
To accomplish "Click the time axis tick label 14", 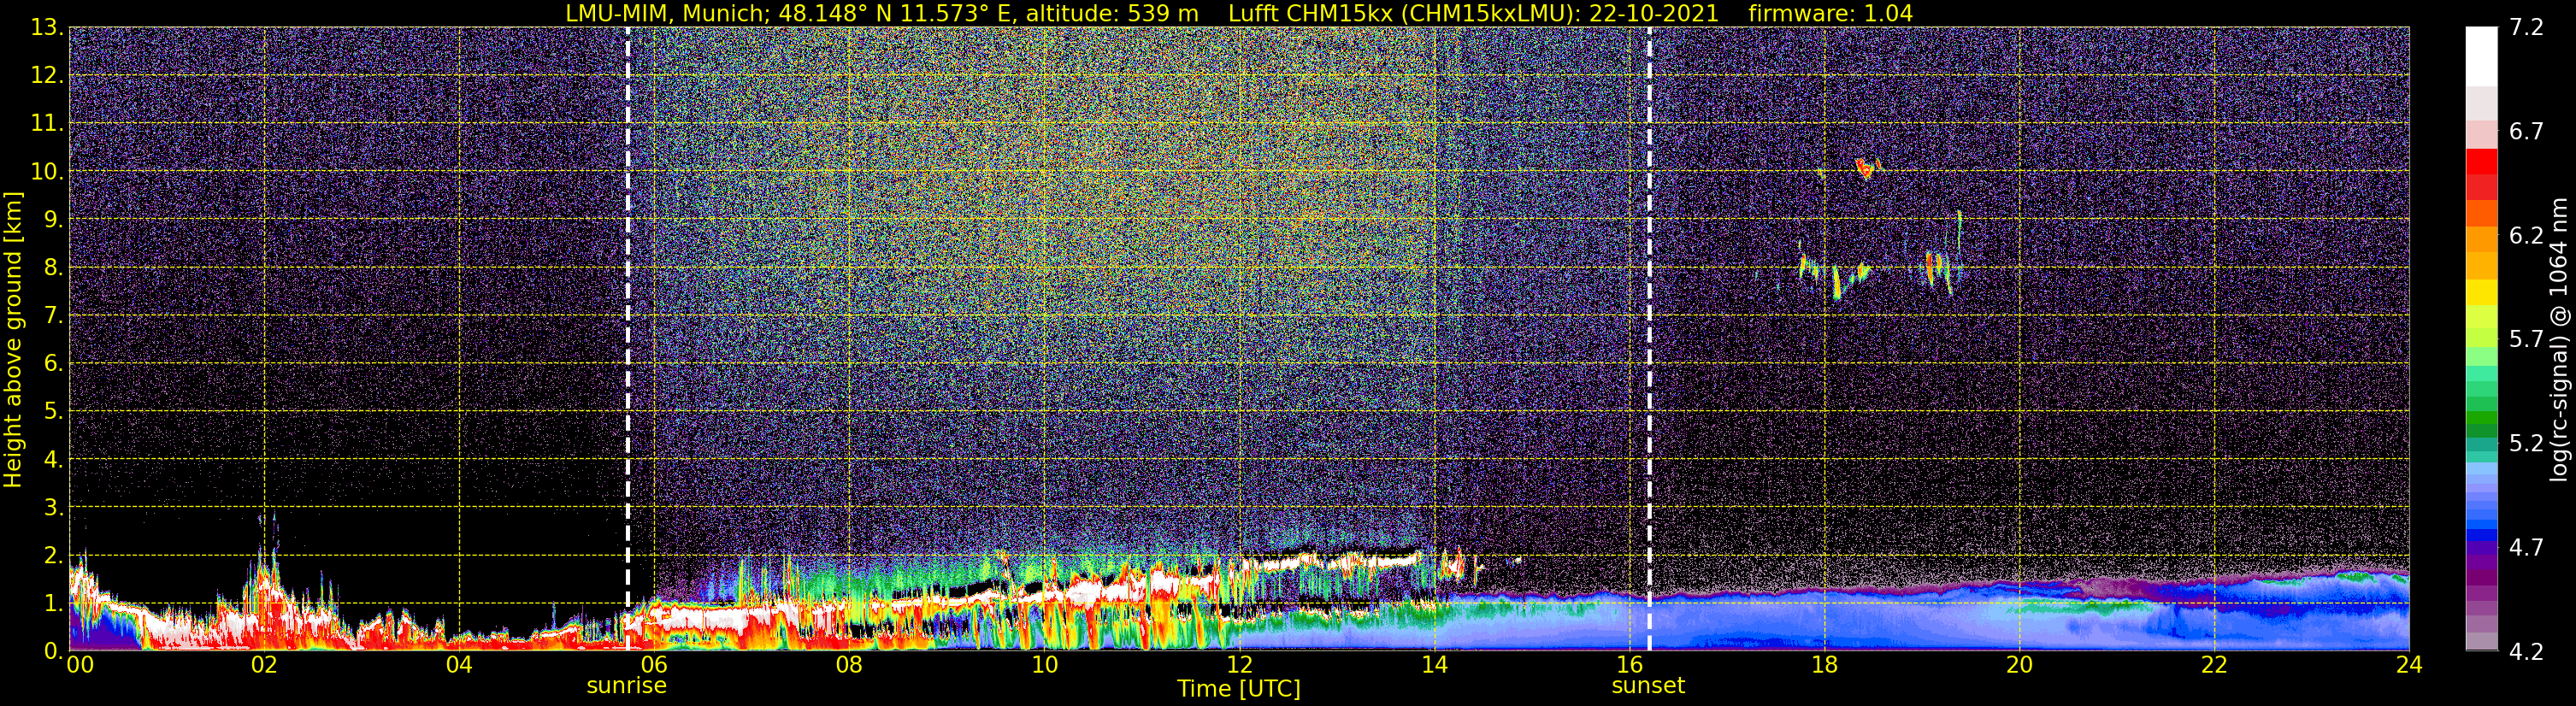I will pos(1434,666).
